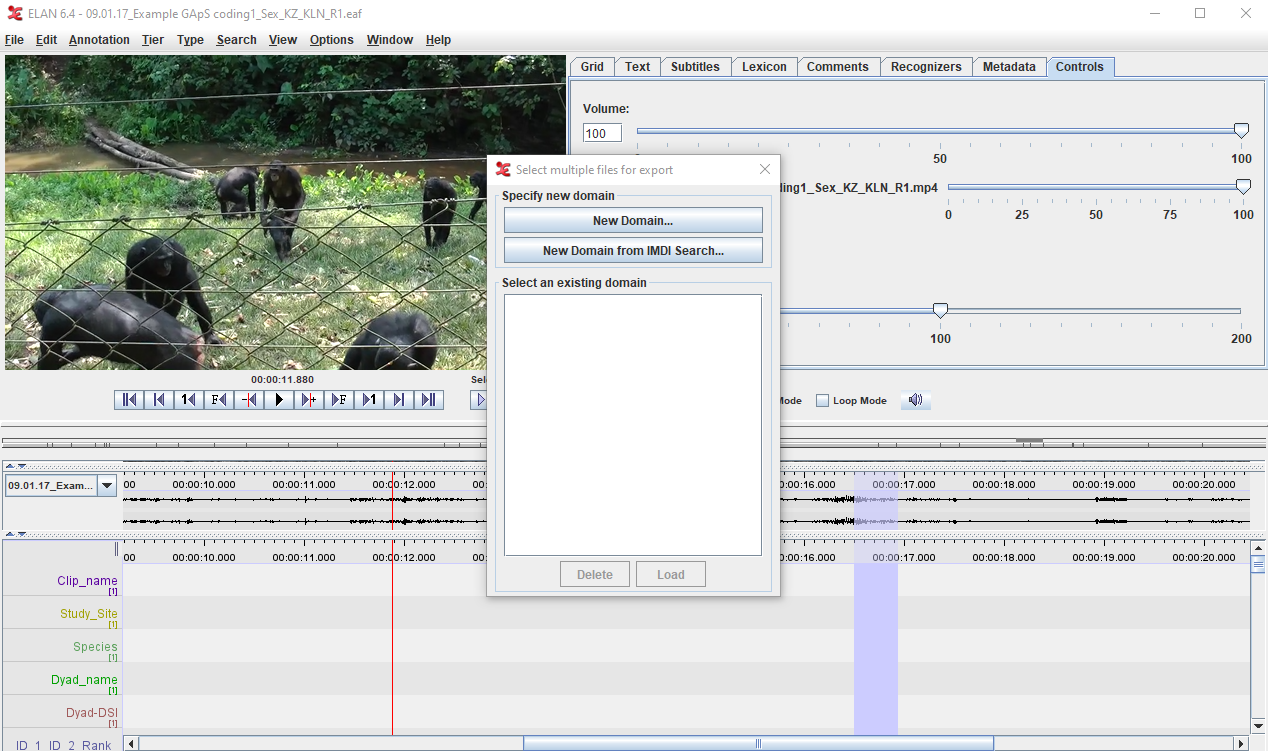Image resolution: width=1268 pixels, height=751 pixels.
Task: Click the speaker volume icon
Action: (x=915, y=400)
